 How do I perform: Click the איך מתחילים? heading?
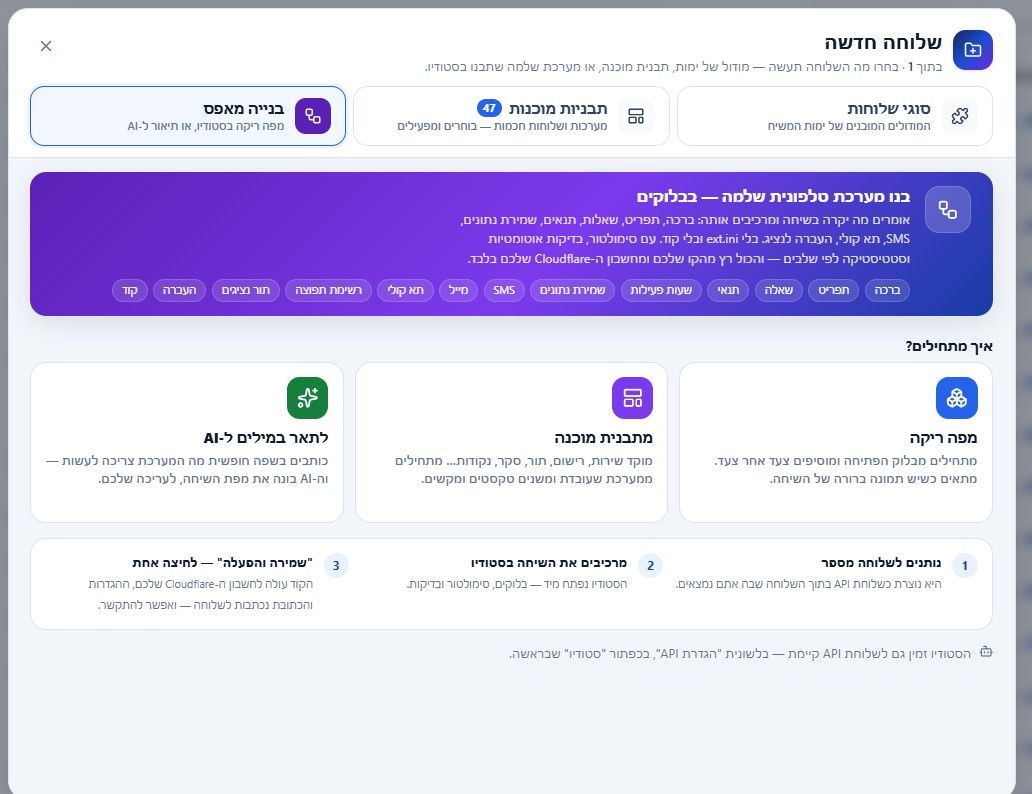tap(948, 346)
